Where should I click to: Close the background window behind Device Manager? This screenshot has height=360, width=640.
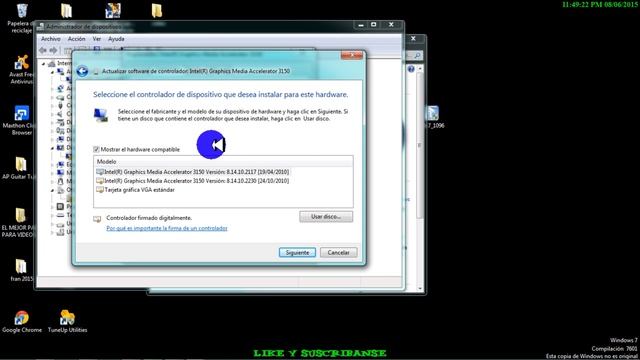click(413, 38)
